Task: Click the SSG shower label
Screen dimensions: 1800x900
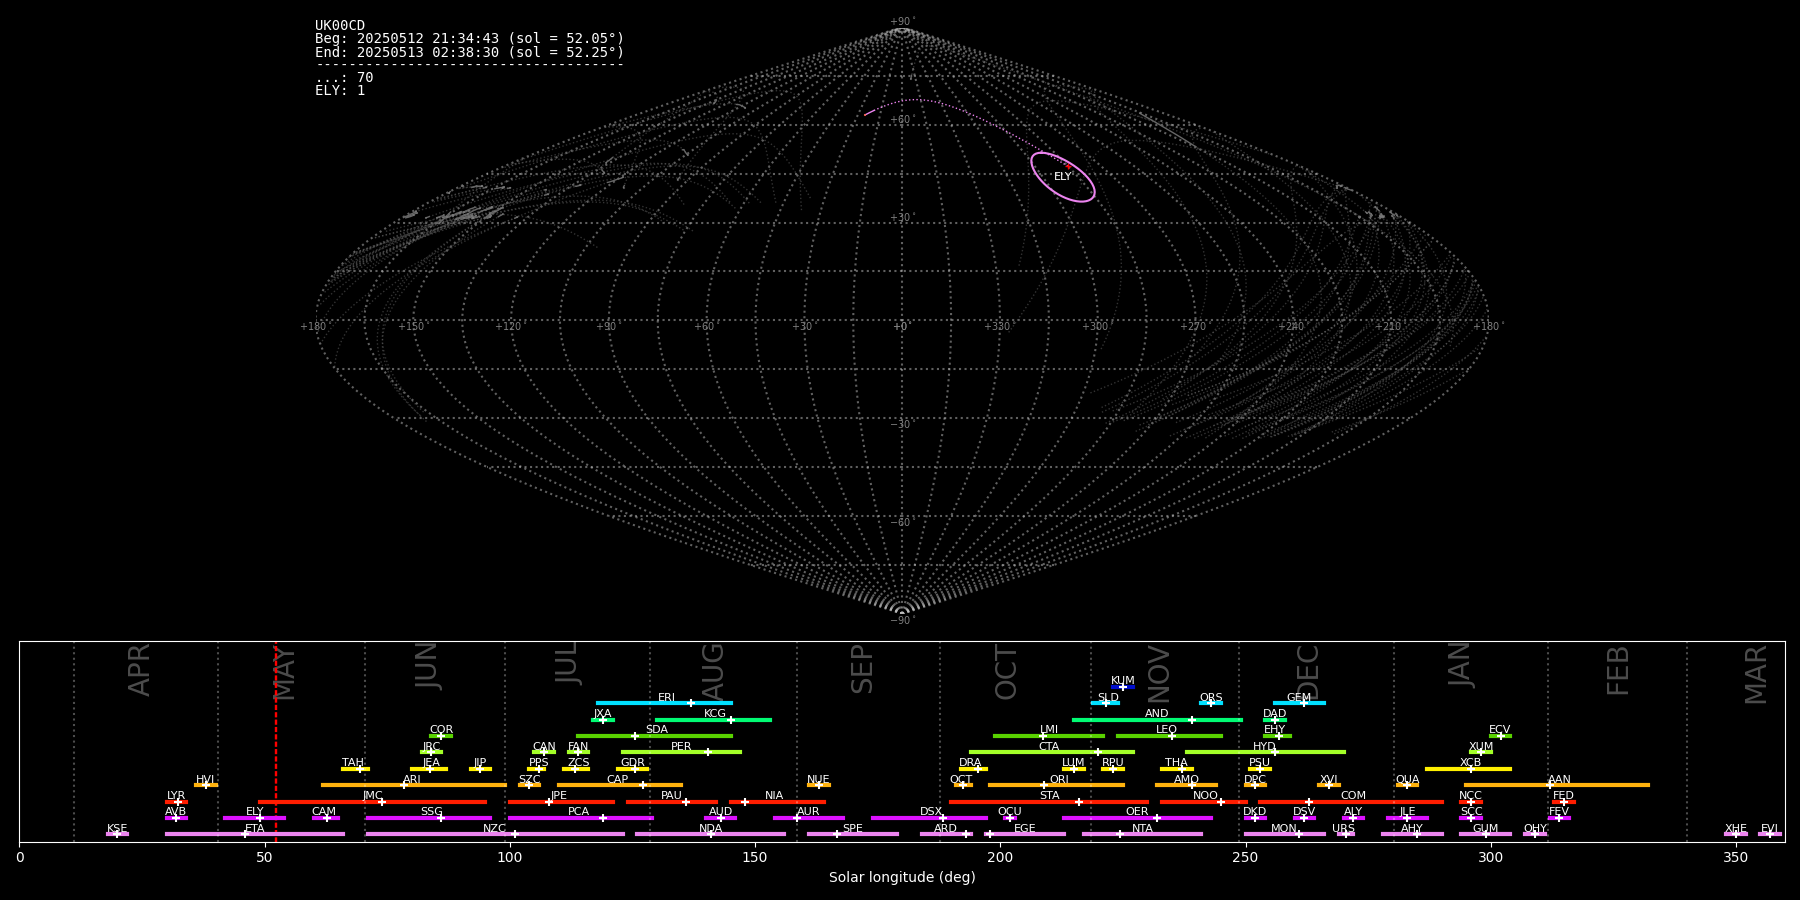Action: click(432, 812)
